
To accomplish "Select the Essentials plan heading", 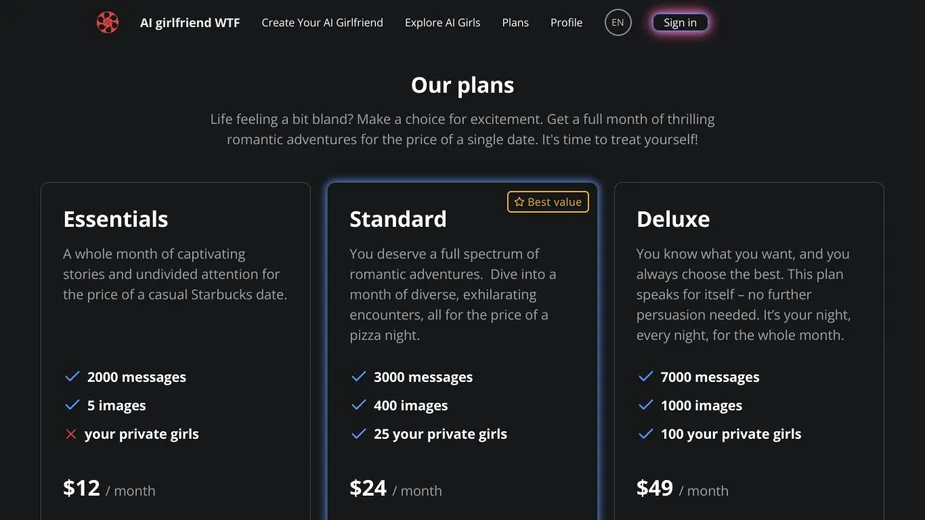I will (x=116, y=219).
